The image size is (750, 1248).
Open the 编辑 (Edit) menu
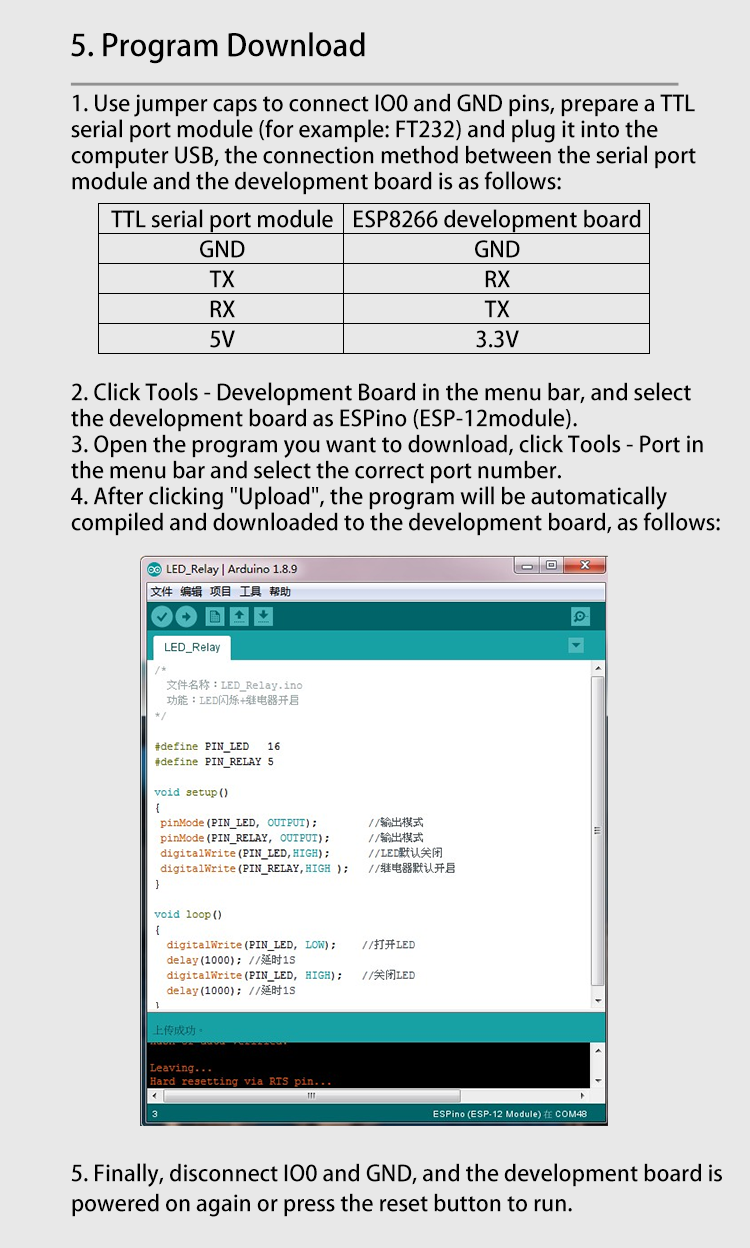pos(191,592)
